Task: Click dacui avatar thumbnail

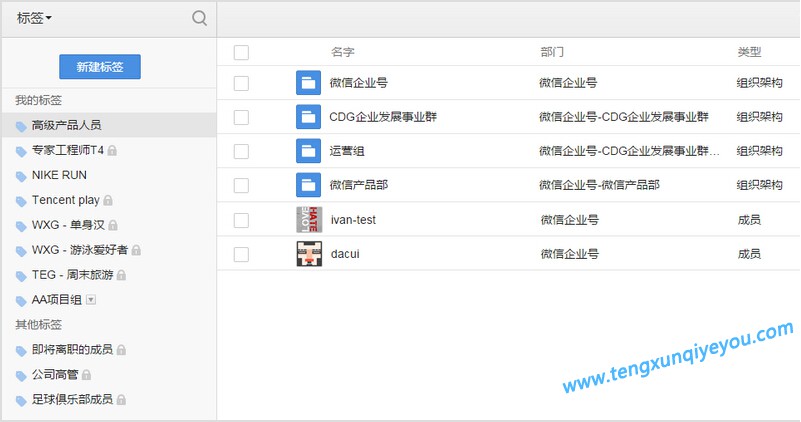Action: tap(309, 254)
